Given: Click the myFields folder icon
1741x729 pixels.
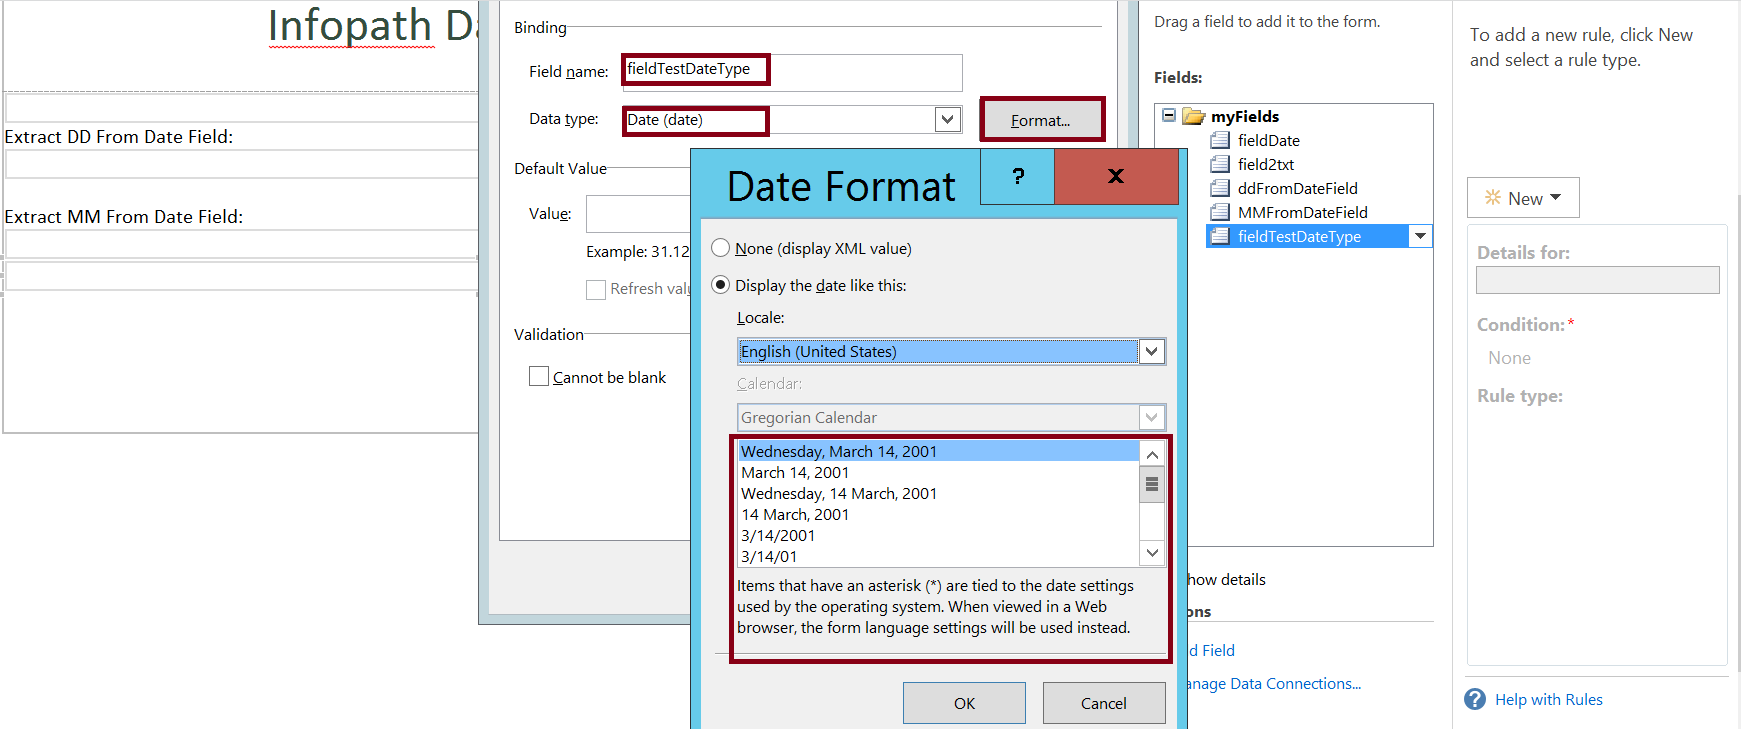Looking at the screenshot, I should pos(1194,116).
